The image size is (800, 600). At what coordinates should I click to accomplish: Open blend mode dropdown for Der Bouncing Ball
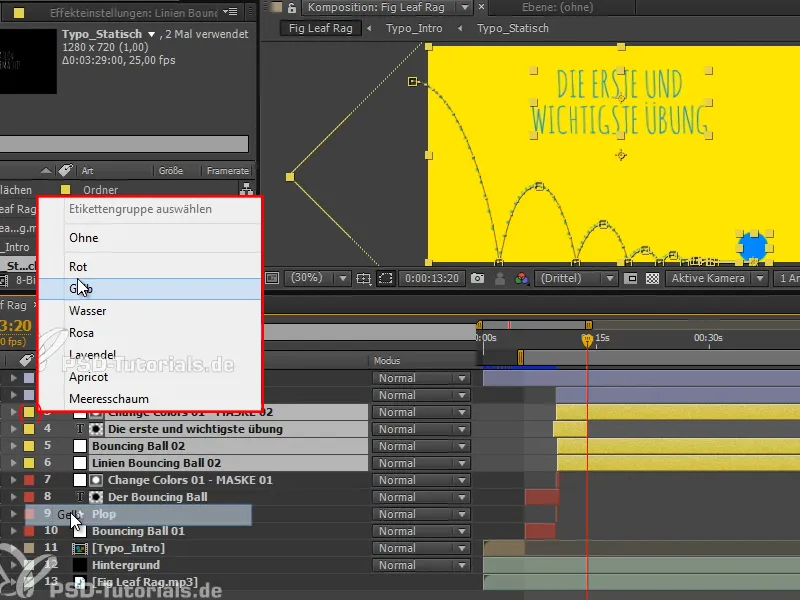click(421, 497)
